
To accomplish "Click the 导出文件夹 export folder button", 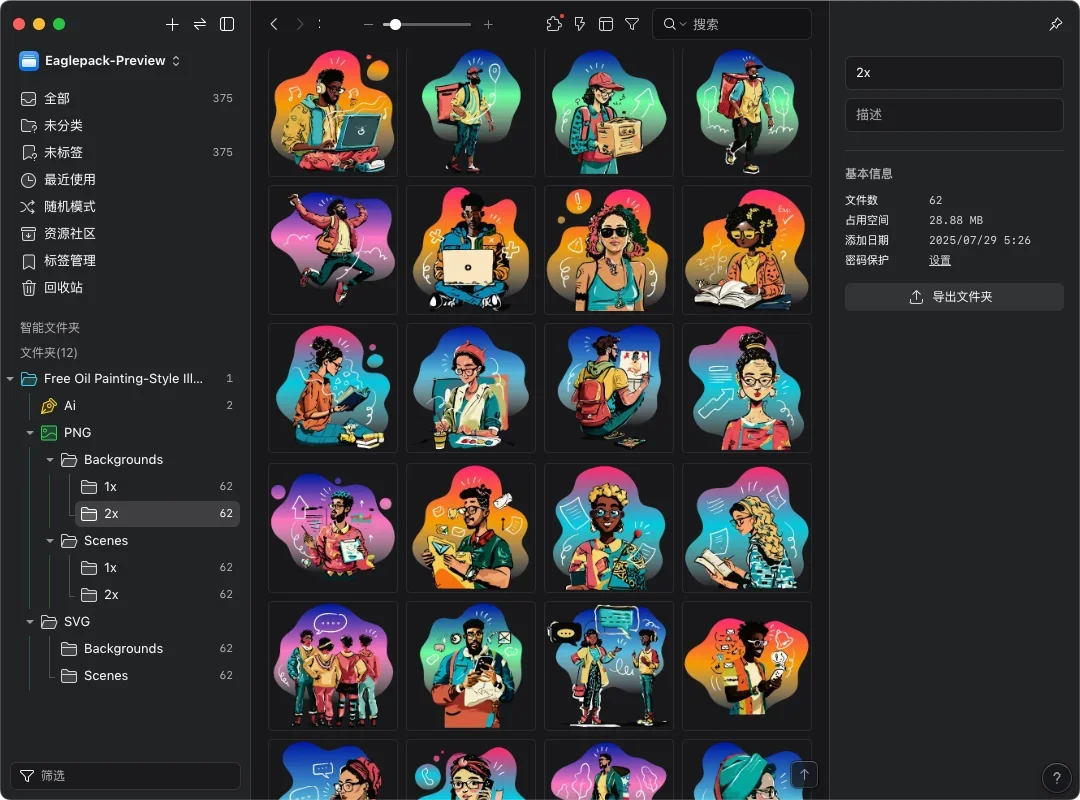I will coord(953,297).
